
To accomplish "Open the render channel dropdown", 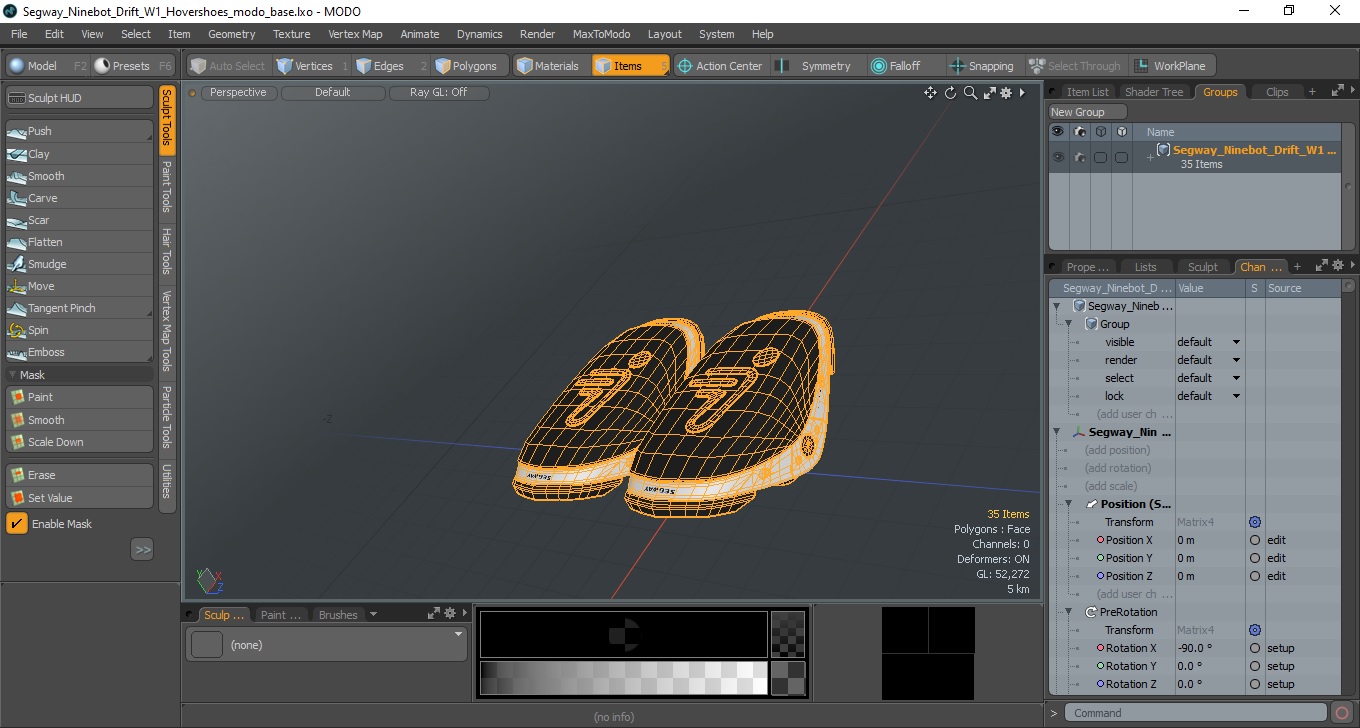I will [x=1236, y=360].
